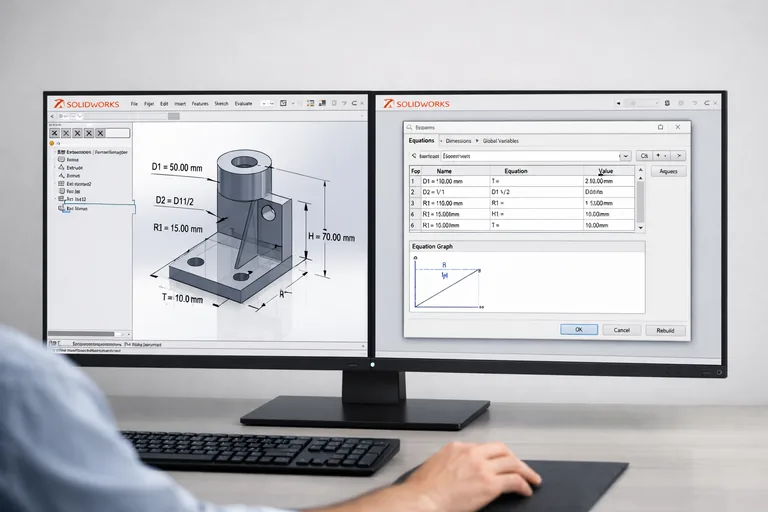This screenshot has height=512, width=768.
Task: Open the grayed dropdown in right window toolbar
Action: tap(642, 103)
